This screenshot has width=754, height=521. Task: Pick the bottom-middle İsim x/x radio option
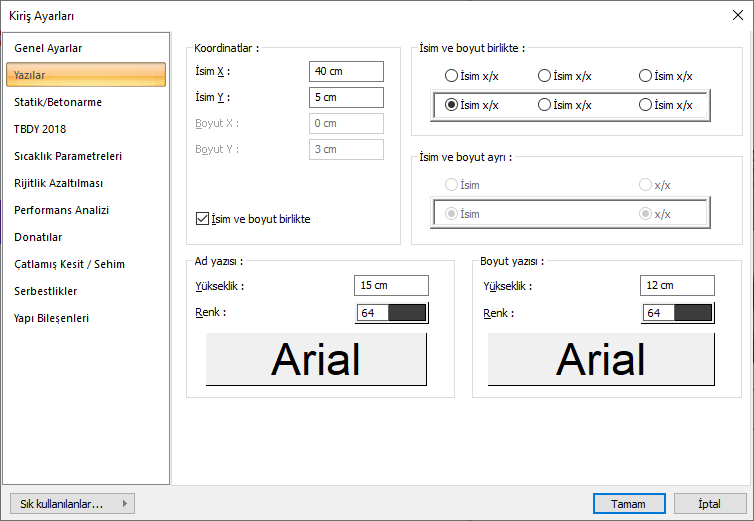click(545, 104)
